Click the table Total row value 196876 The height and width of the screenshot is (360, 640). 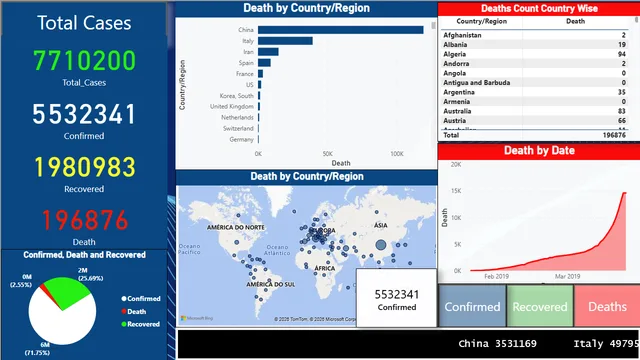coord(614,135)
